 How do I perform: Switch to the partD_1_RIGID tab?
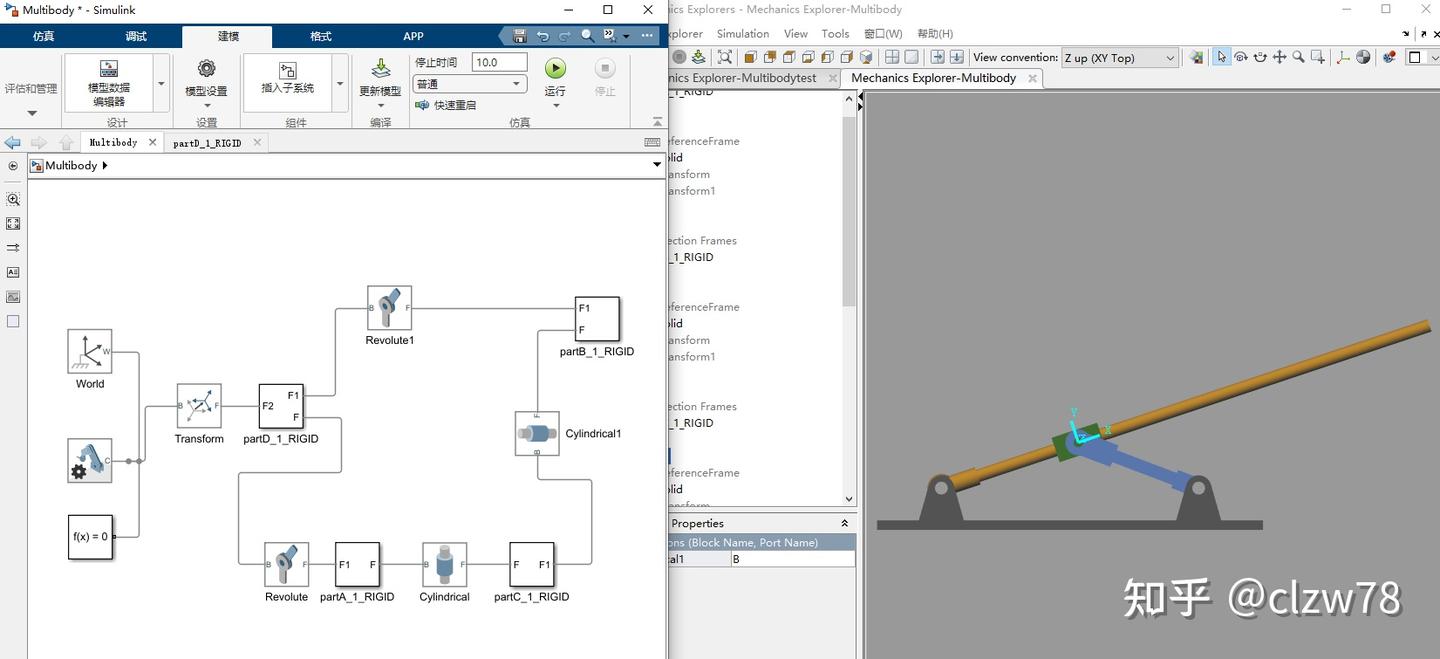[x=208, y=142]
